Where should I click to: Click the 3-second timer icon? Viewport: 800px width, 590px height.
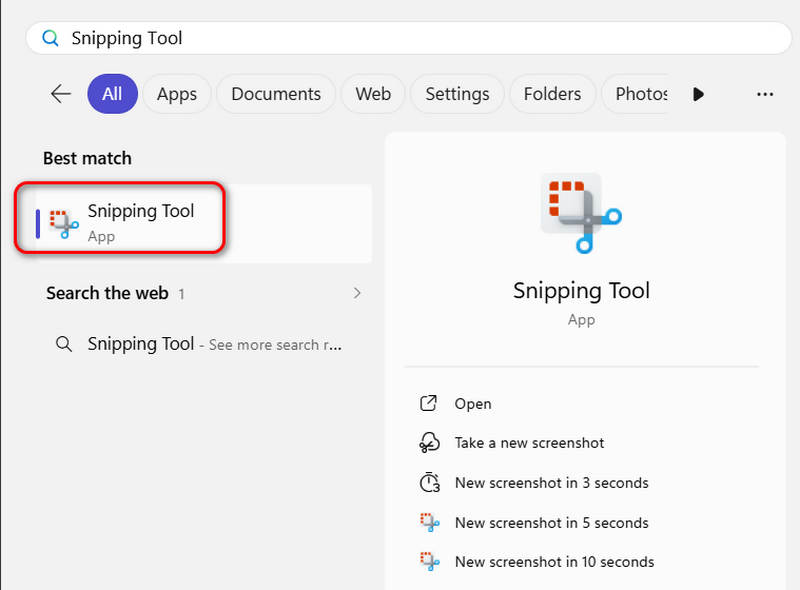pos(429,482)
